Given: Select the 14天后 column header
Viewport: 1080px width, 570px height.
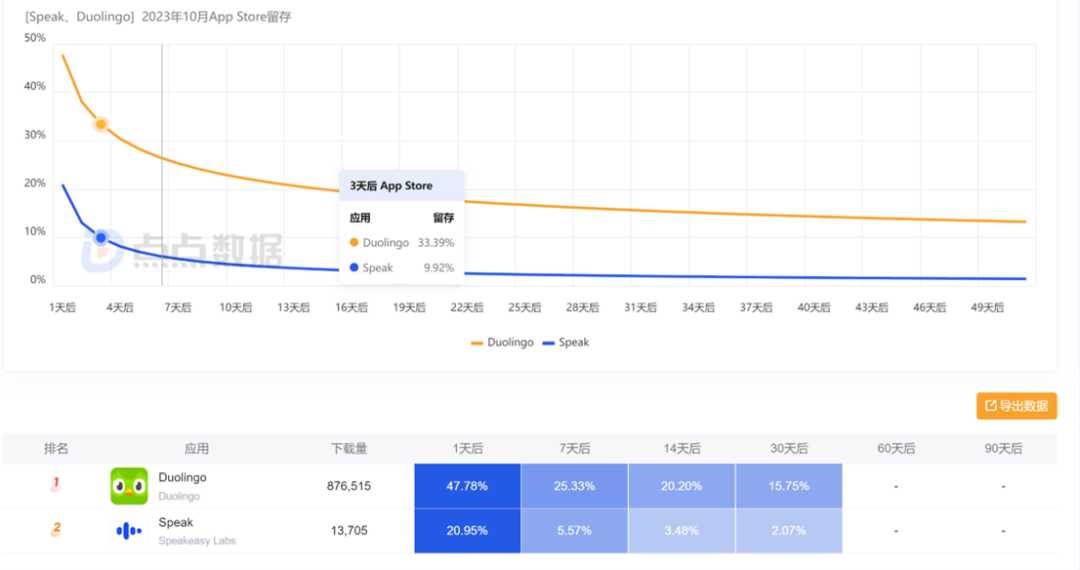Looking at the screenshot, I should click(x=682, y=449).
